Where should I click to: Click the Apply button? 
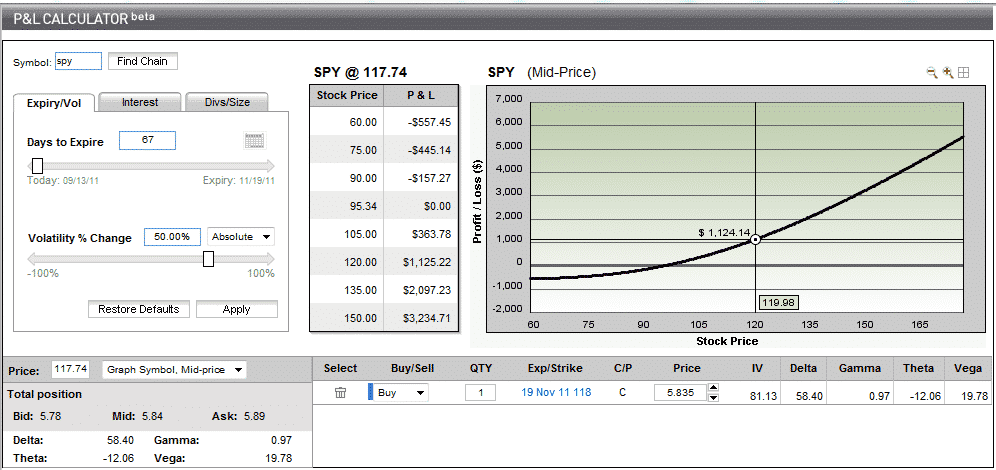pyautogui.click(x=236, y=309)
